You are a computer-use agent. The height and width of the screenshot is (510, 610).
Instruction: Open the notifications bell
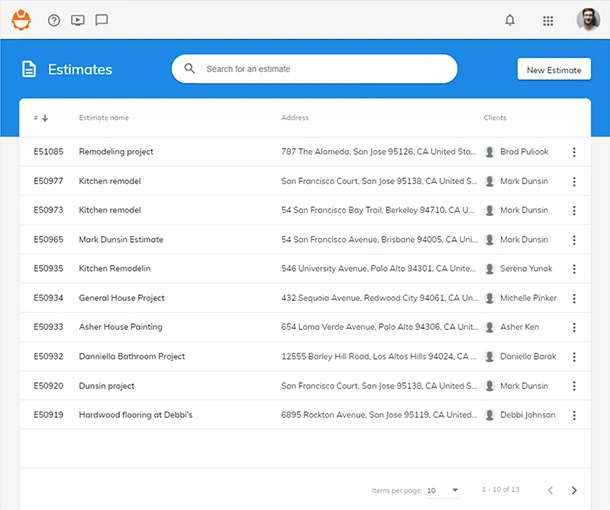click(510, 20)
